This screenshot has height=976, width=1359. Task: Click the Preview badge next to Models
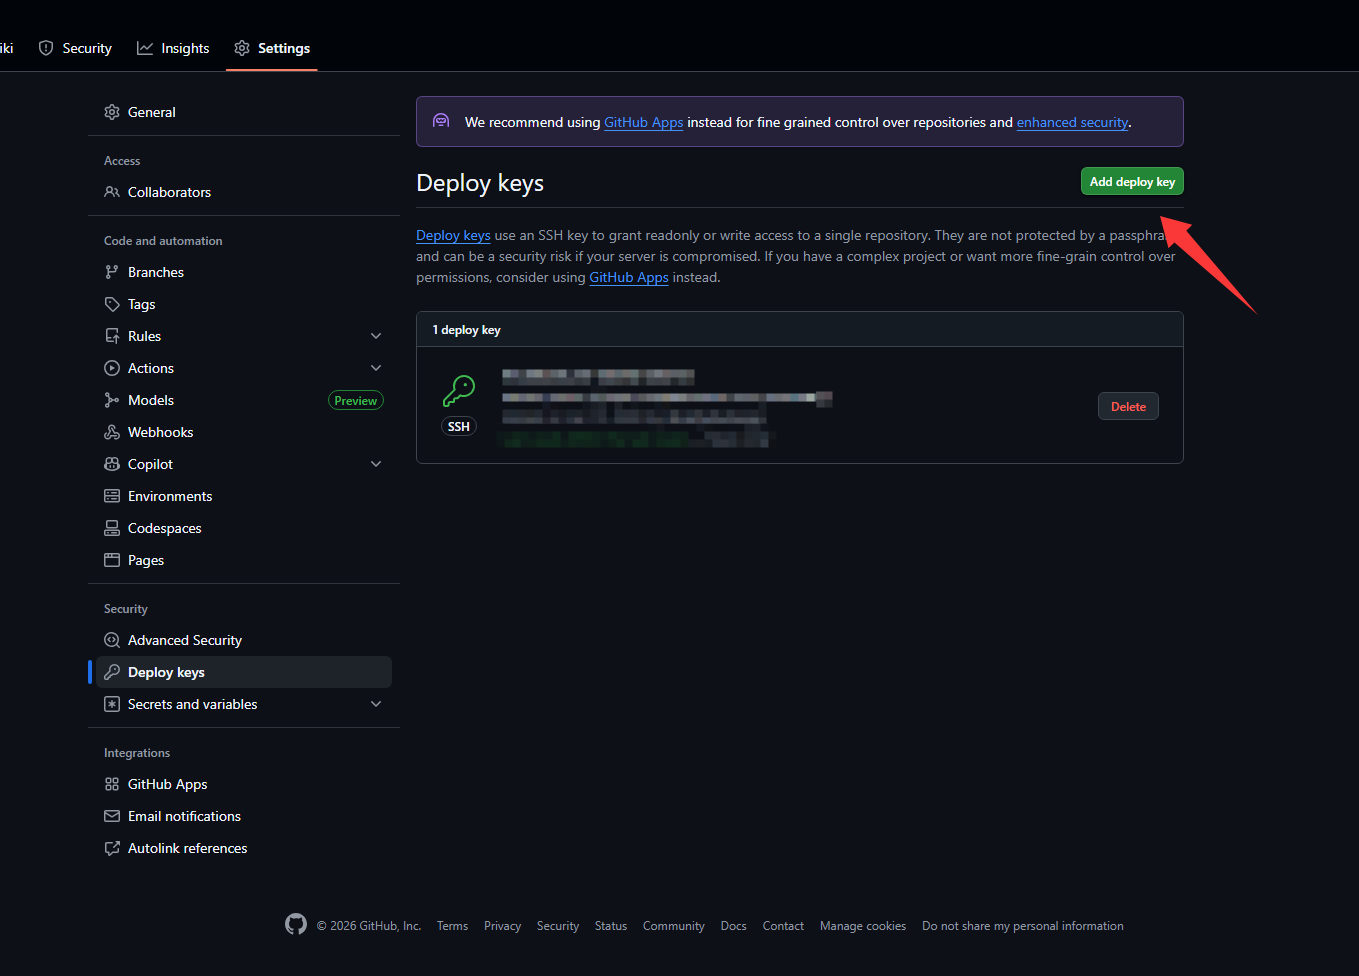point(355,399)
